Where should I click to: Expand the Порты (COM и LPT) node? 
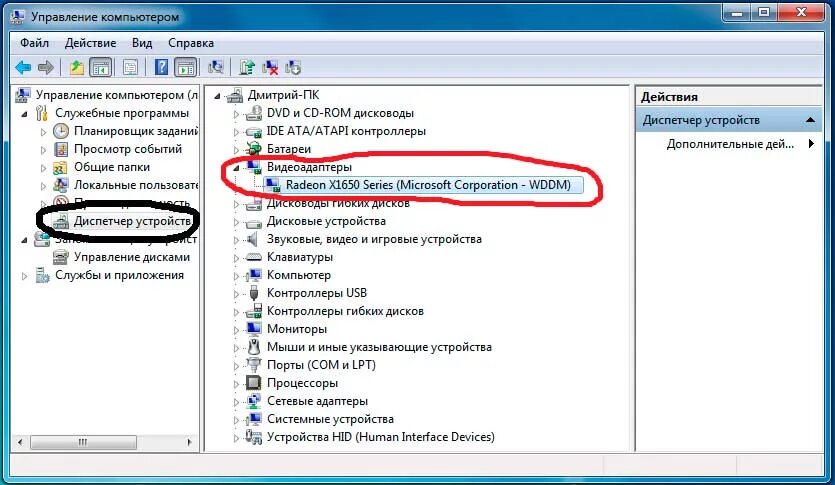click(236, 365)
